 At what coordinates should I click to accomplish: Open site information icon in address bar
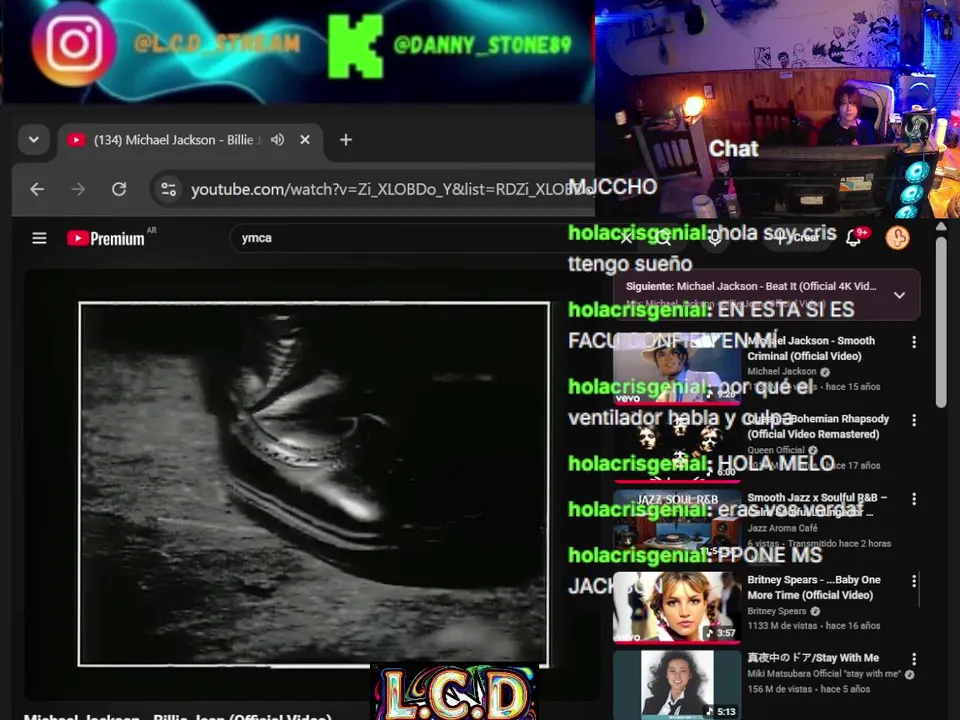(168, 189)
